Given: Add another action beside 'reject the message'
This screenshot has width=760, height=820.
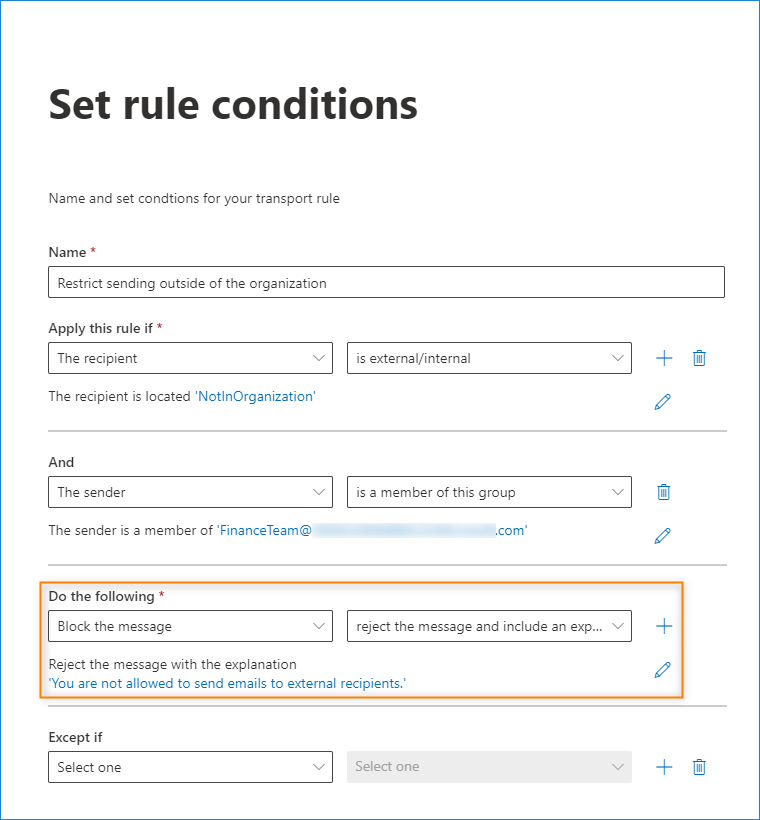Looking at the screenshot, I should pos(664,626).
